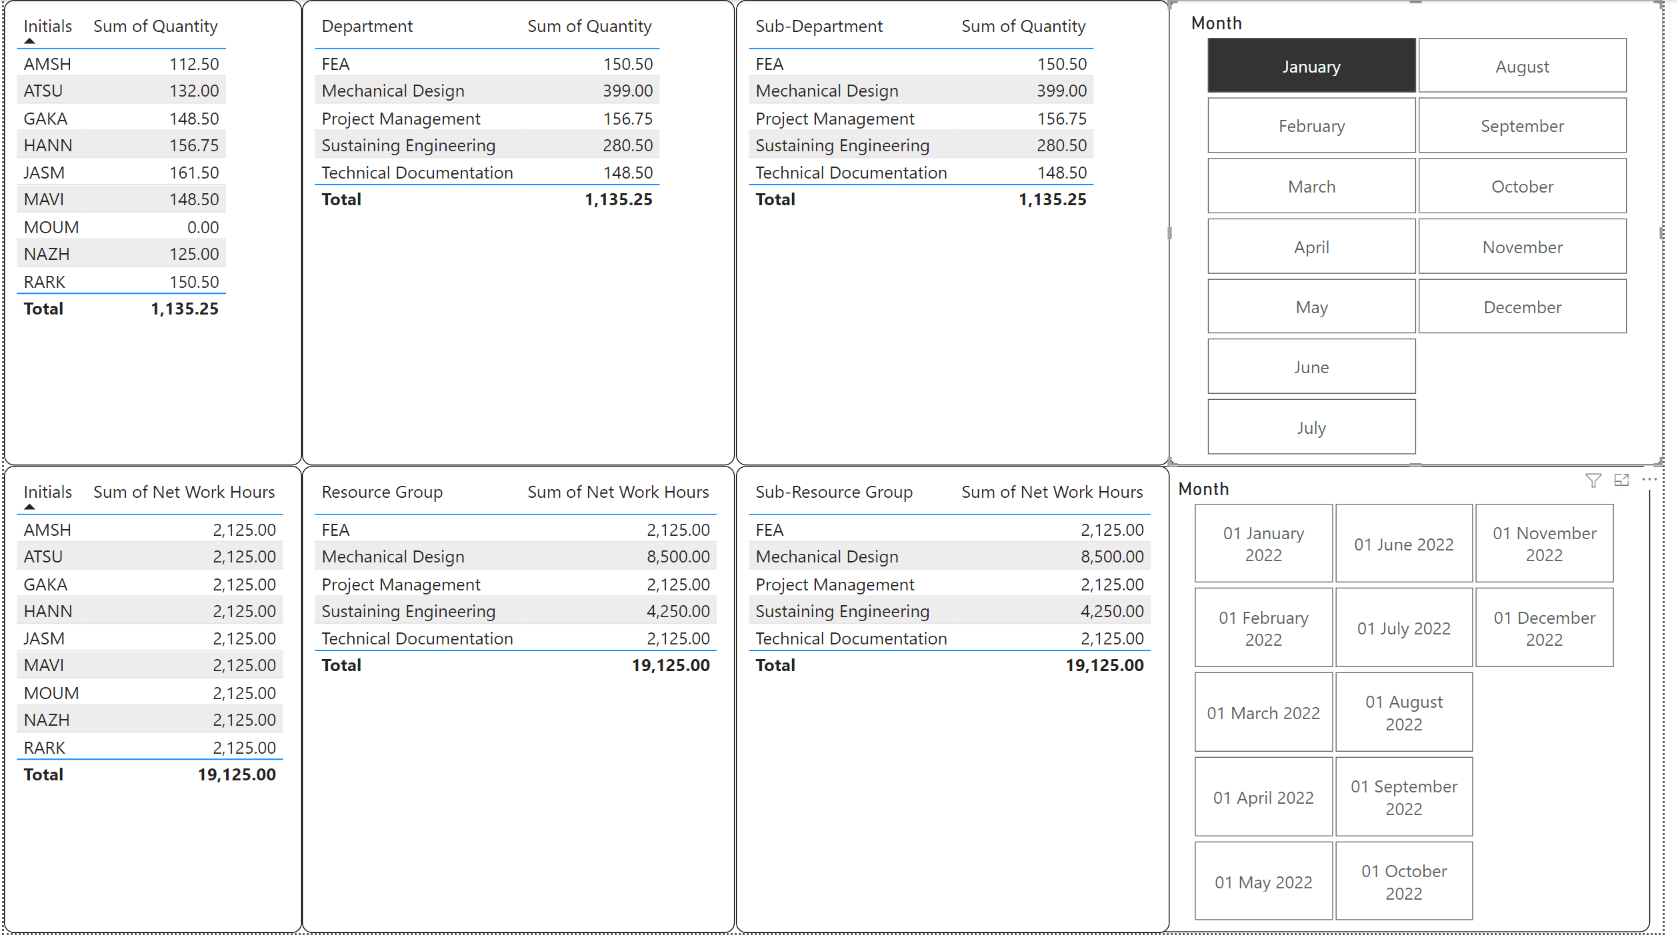Select the JASM row with quantity 161.50

121,173
